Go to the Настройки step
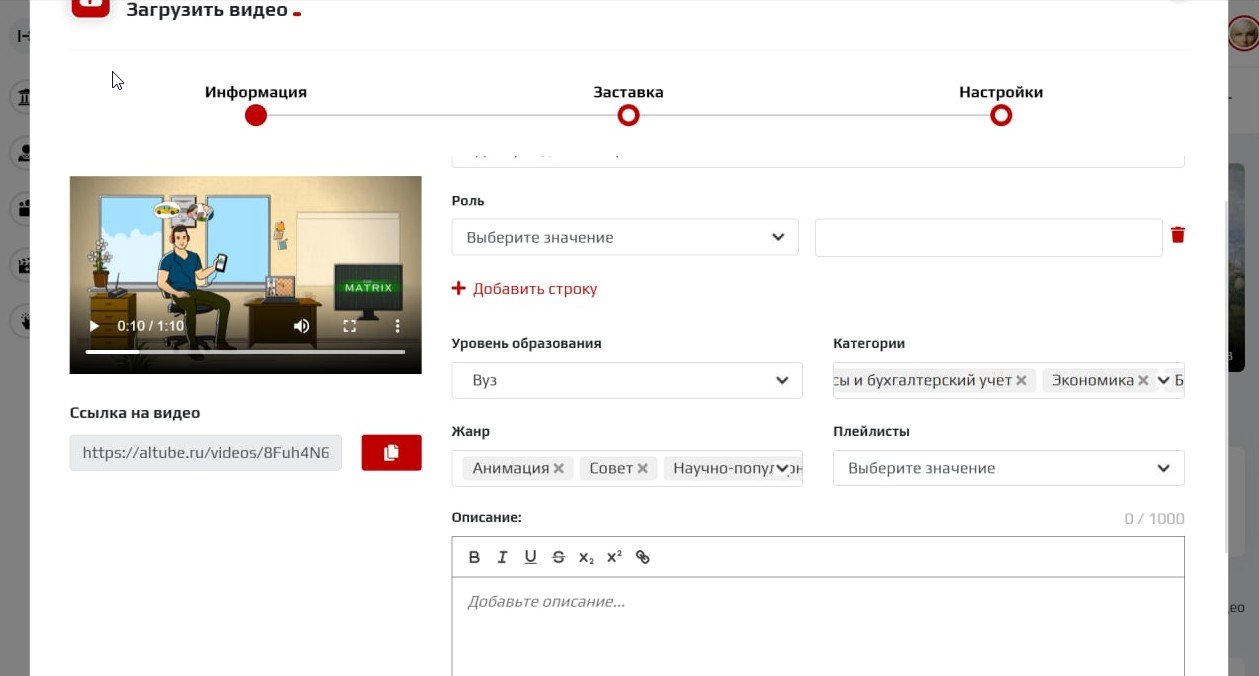 1000,115
